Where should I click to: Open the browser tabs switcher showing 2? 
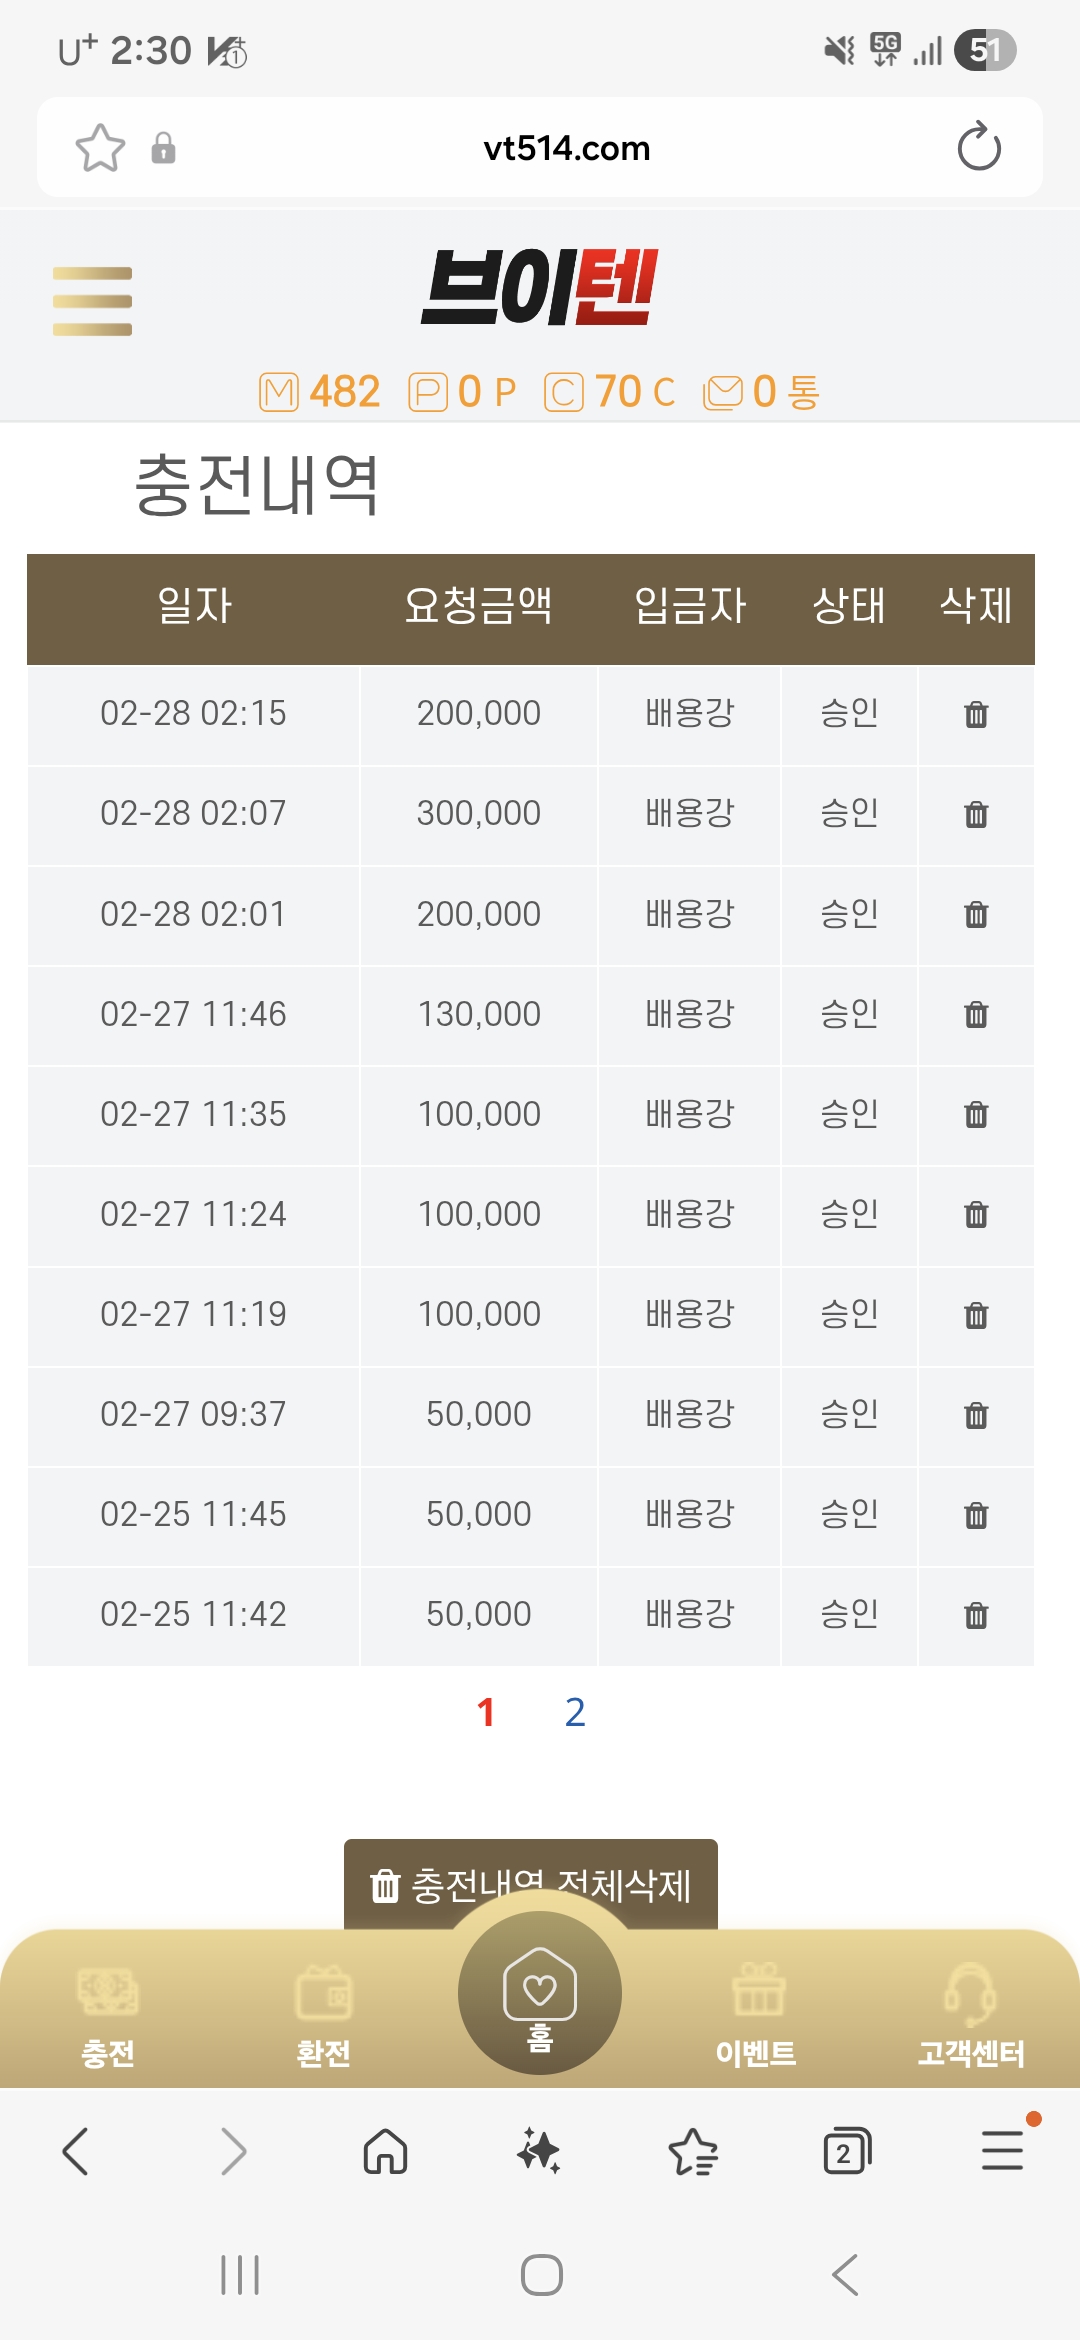[847, 2151]
